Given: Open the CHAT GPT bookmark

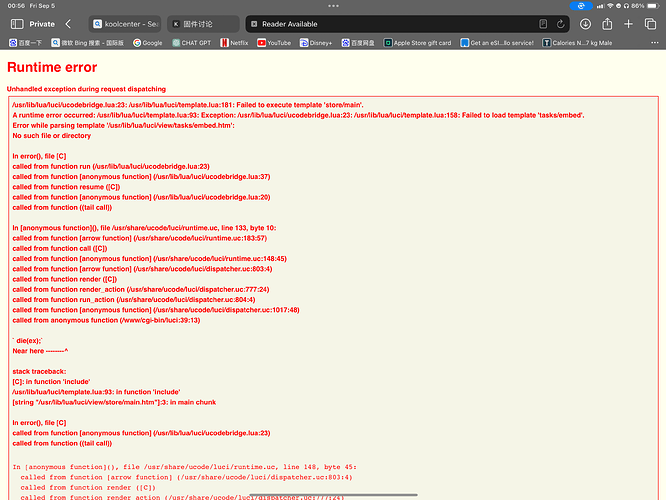Looking at the screenshot, I should tap(192, 43).
